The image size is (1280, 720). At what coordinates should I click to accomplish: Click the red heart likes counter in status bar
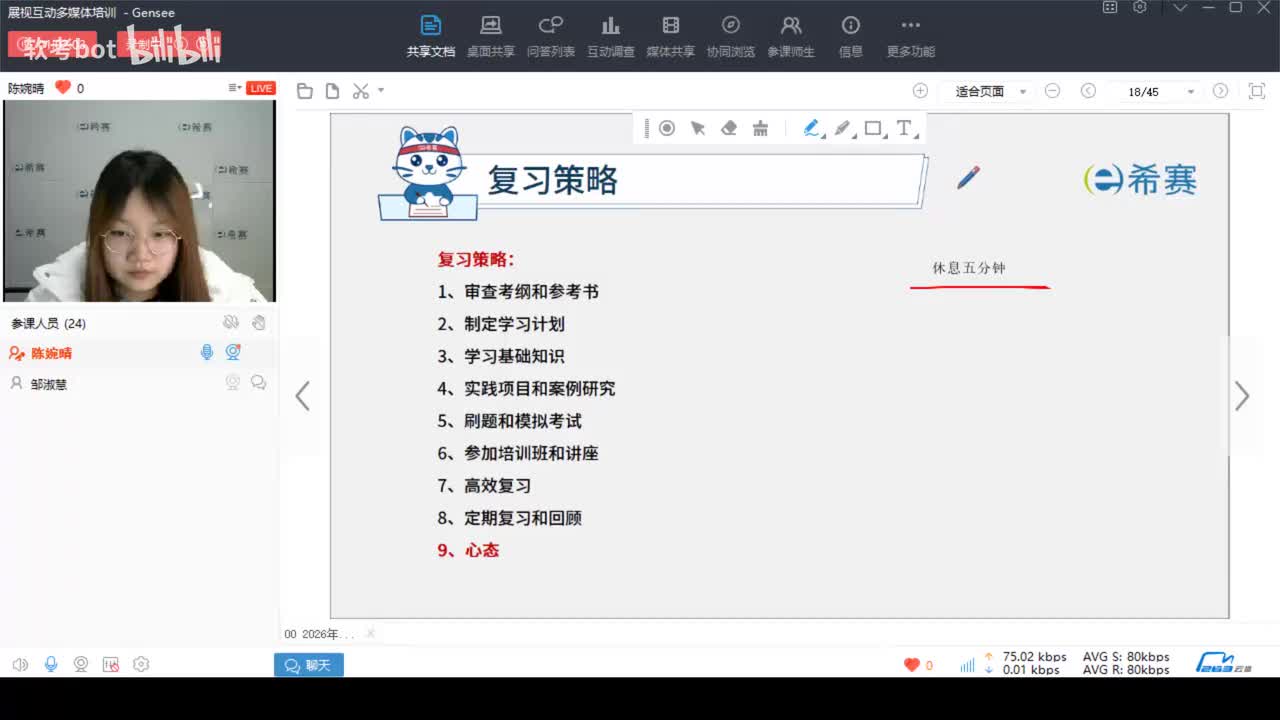pyautogui.click(x=918, y=665)
